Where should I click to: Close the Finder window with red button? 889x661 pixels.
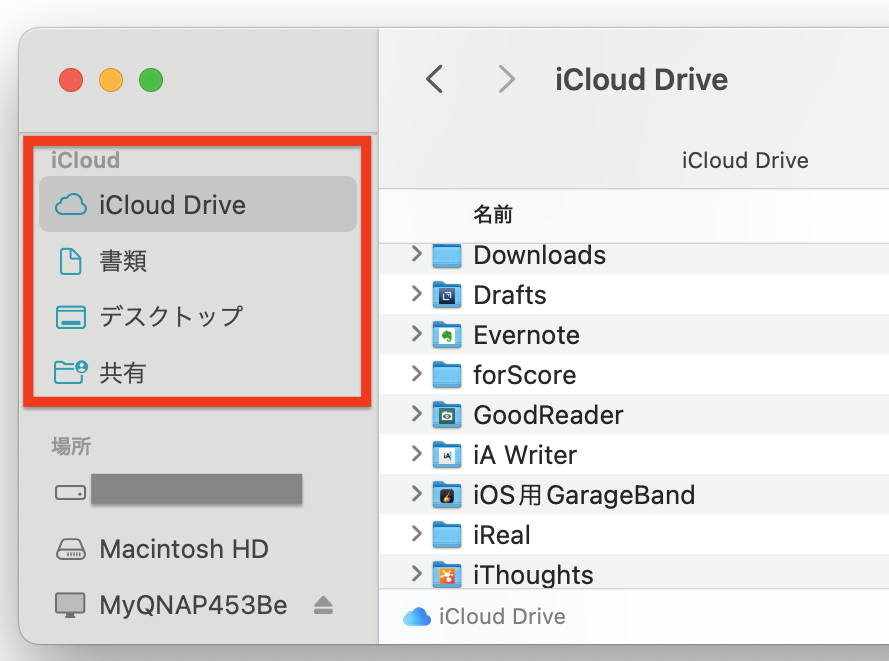(71, 80)
